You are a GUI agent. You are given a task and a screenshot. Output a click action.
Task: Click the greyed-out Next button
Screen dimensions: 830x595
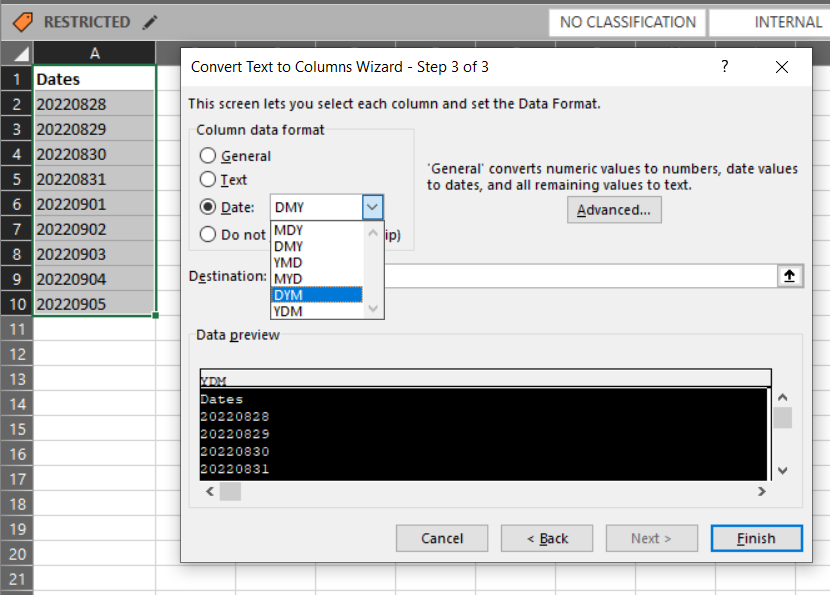[652, 538]
